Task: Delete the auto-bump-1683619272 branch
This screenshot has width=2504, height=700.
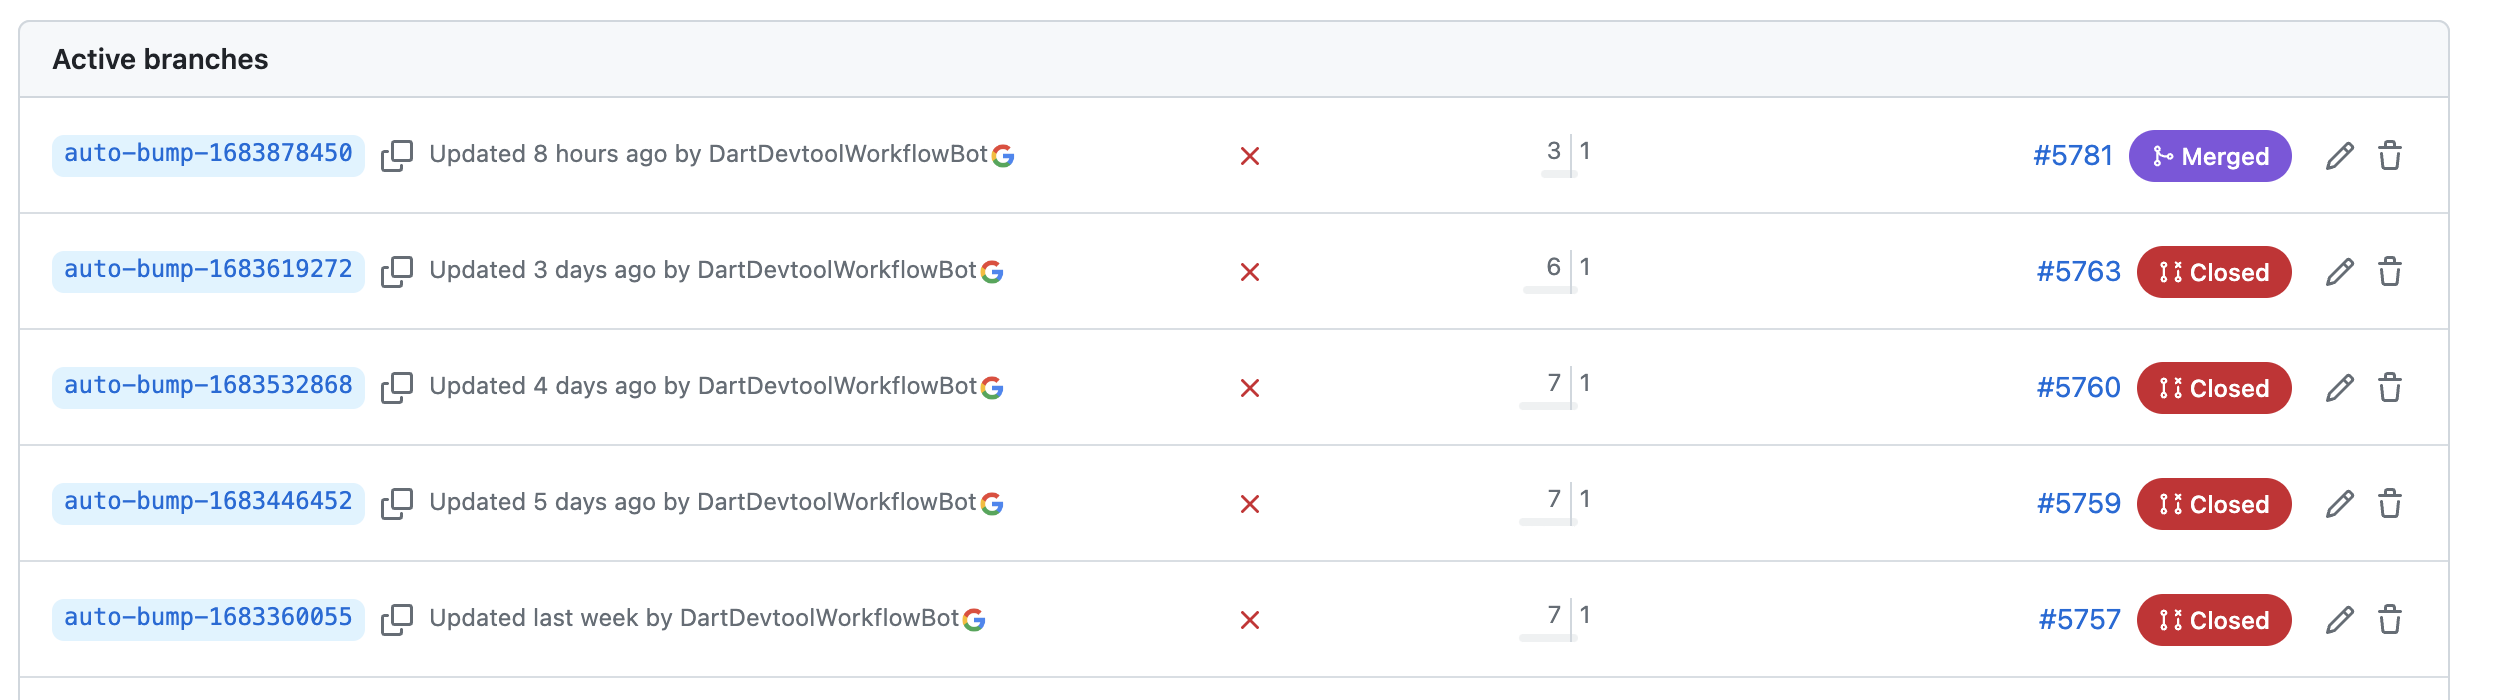Action: point(2392,271)
